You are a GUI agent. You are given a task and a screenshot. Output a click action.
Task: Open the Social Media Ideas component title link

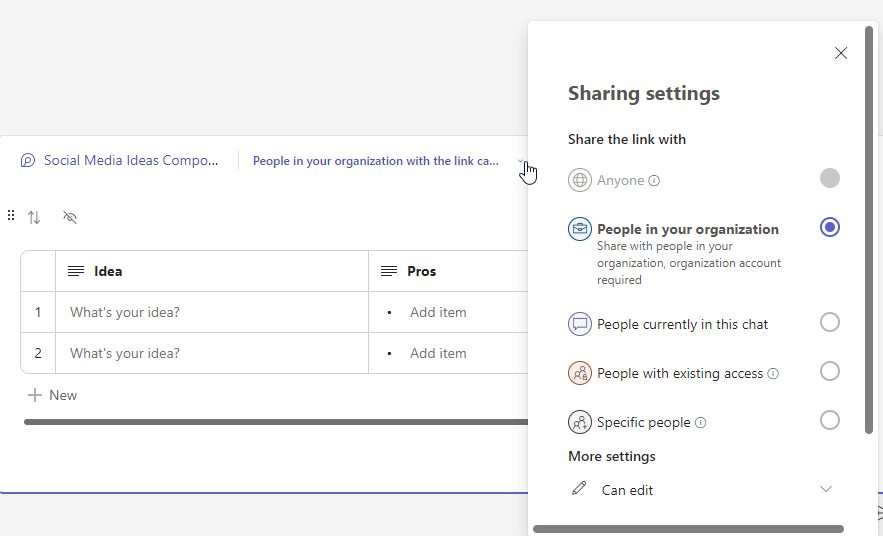pyautogui.click(x=130, y=161)
